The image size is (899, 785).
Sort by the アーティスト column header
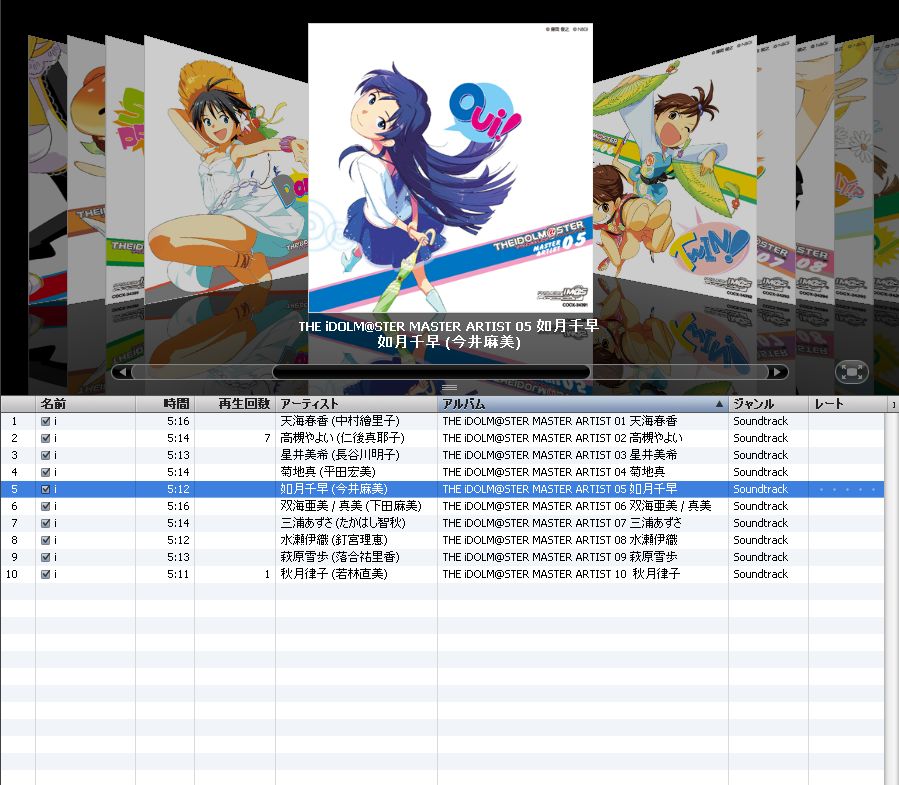click(x=356, y=404)
